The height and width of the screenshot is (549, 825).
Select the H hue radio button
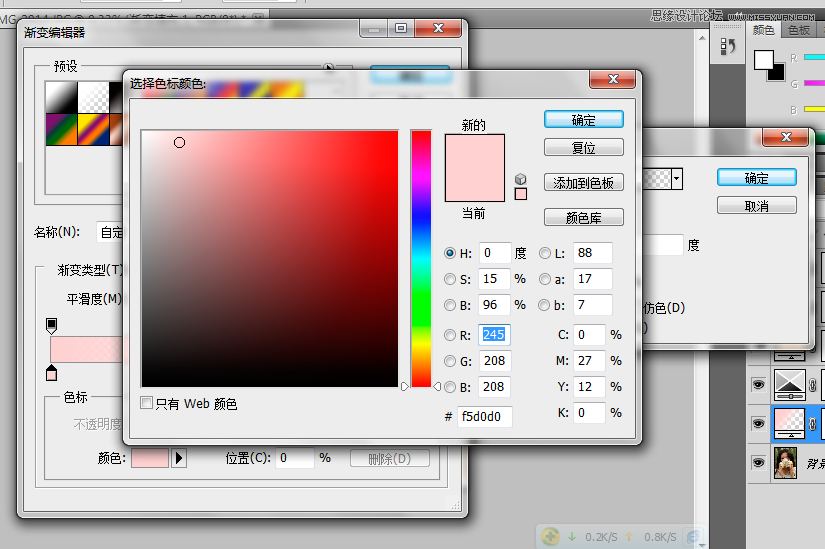coord(450,253)
